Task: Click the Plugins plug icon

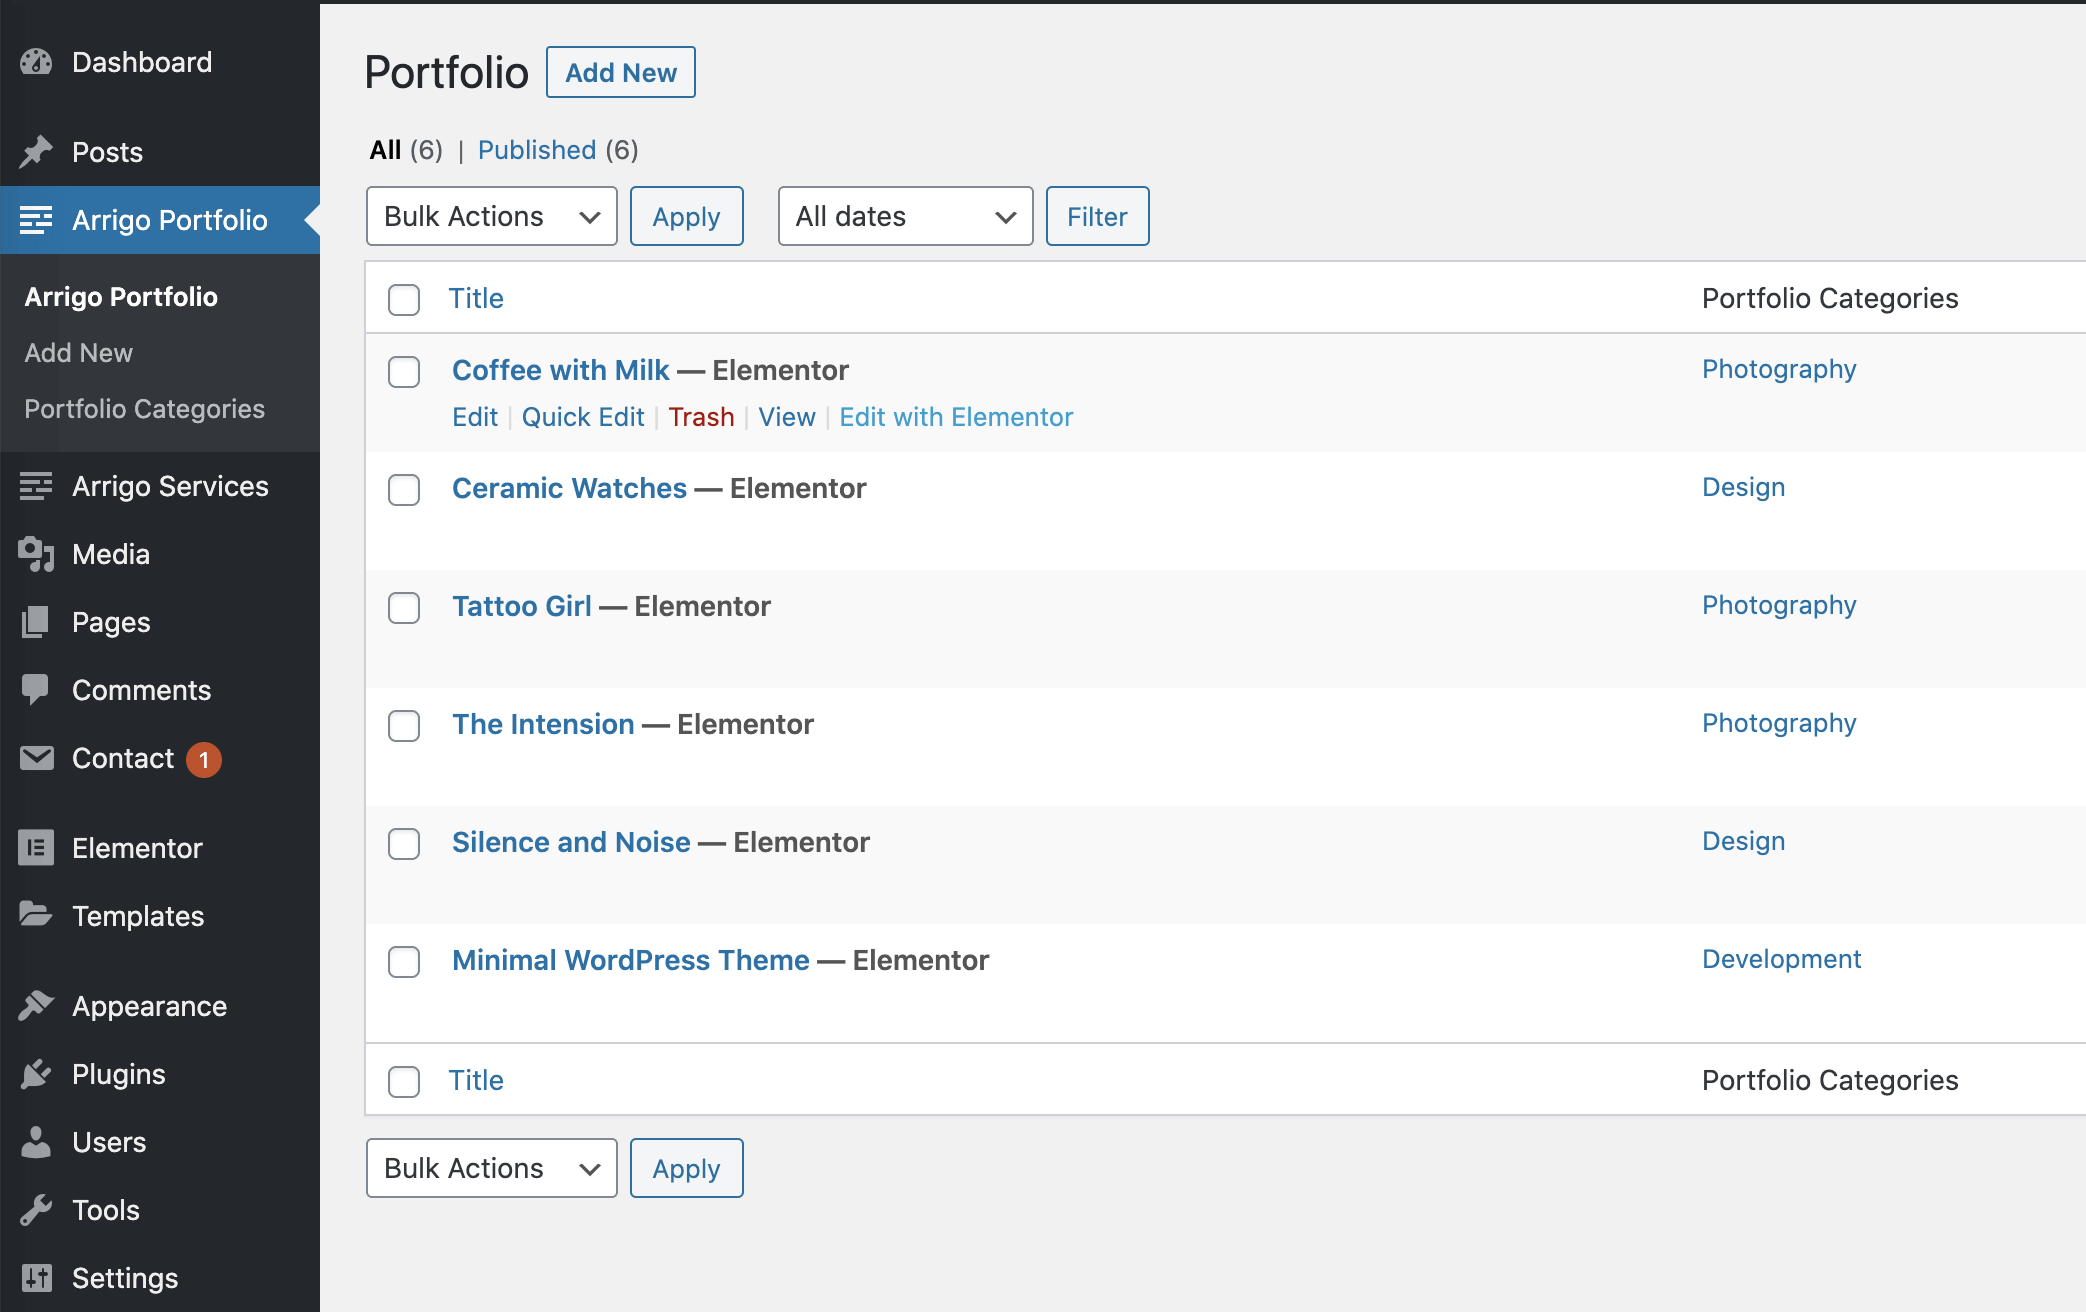Action: 36,1074
